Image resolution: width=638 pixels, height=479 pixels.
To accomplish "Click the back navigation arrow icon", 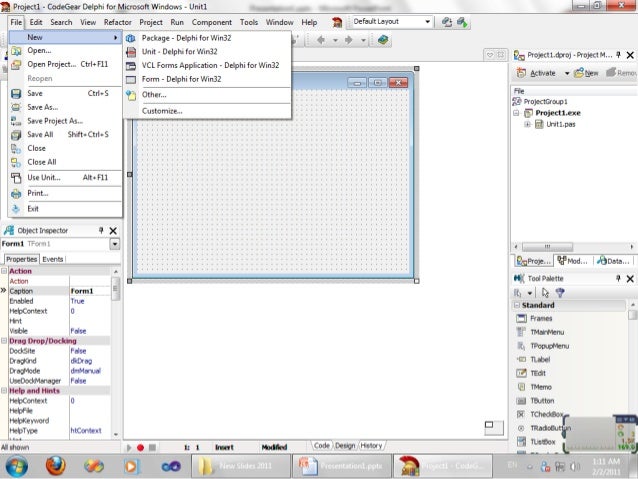I will coord(321,40).
